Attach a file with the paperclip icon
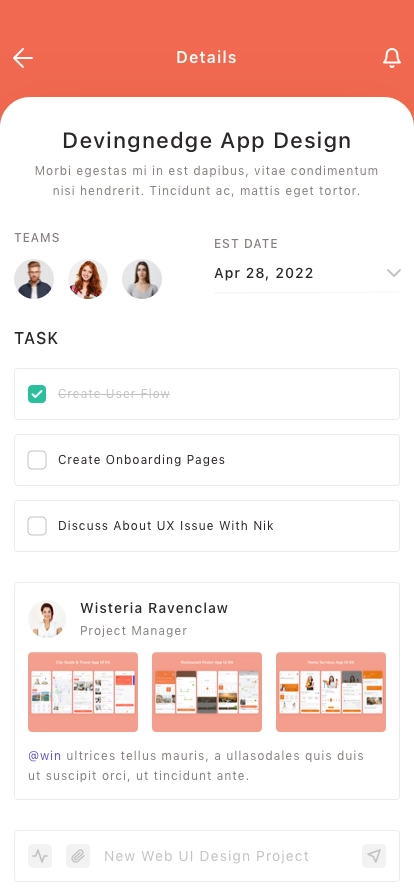The height and width of the screenshot is (896, 414). click(78, 856)
